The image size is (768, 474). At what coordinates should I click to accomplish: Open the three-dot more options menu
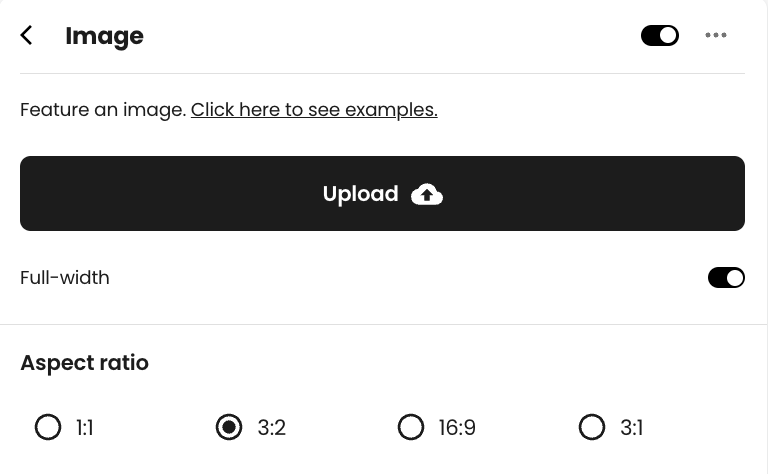(716, 35)
